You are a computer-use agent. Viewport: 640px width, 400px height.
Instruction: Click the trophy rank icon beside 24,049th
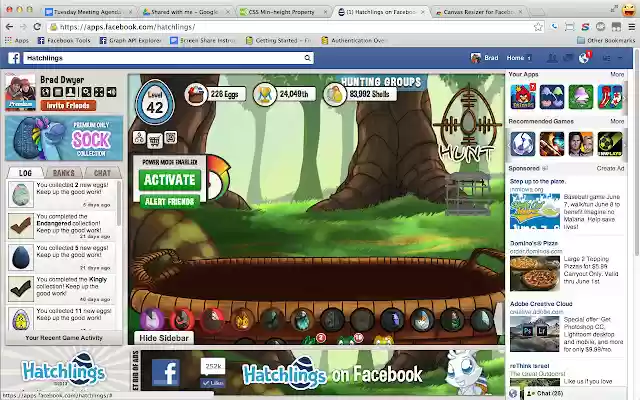(264, 94)
